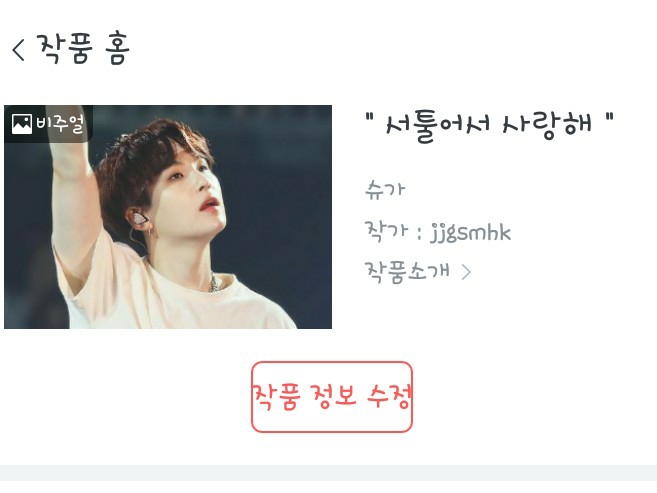657x493 pixels.
Task: Click the closing quotation mark of the title
Action: 609,117
